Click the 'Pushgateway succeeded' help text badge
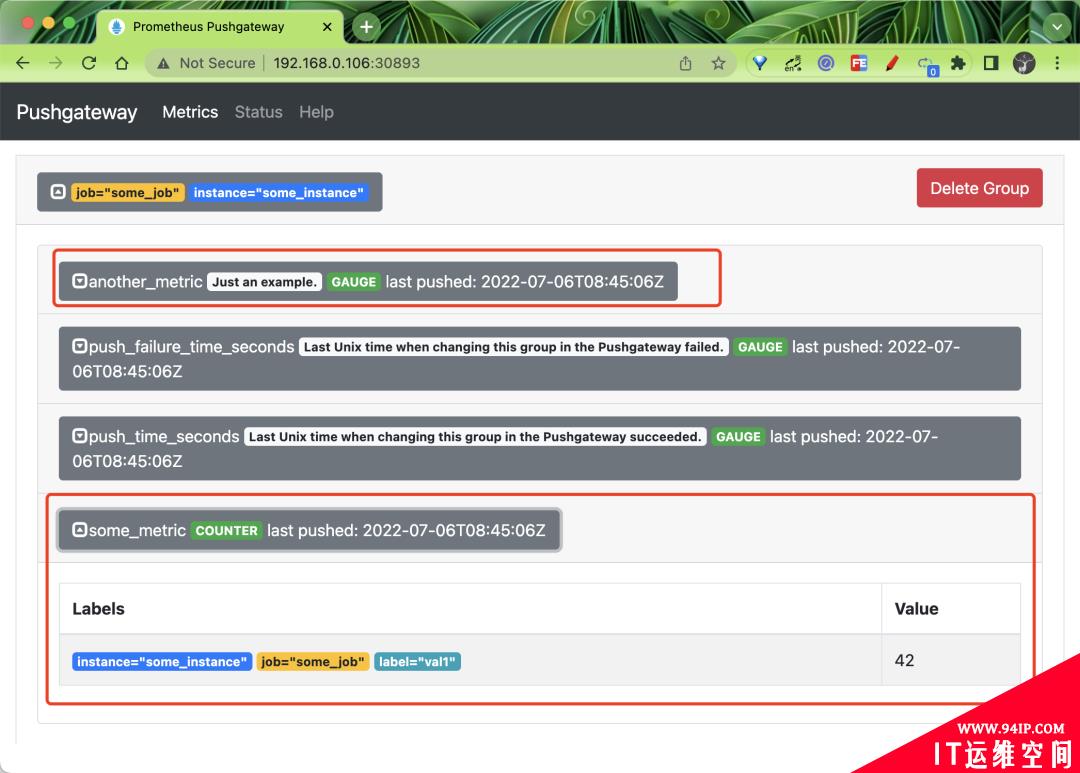This screenshot has height=773, width=1080. tap(475, 437)
